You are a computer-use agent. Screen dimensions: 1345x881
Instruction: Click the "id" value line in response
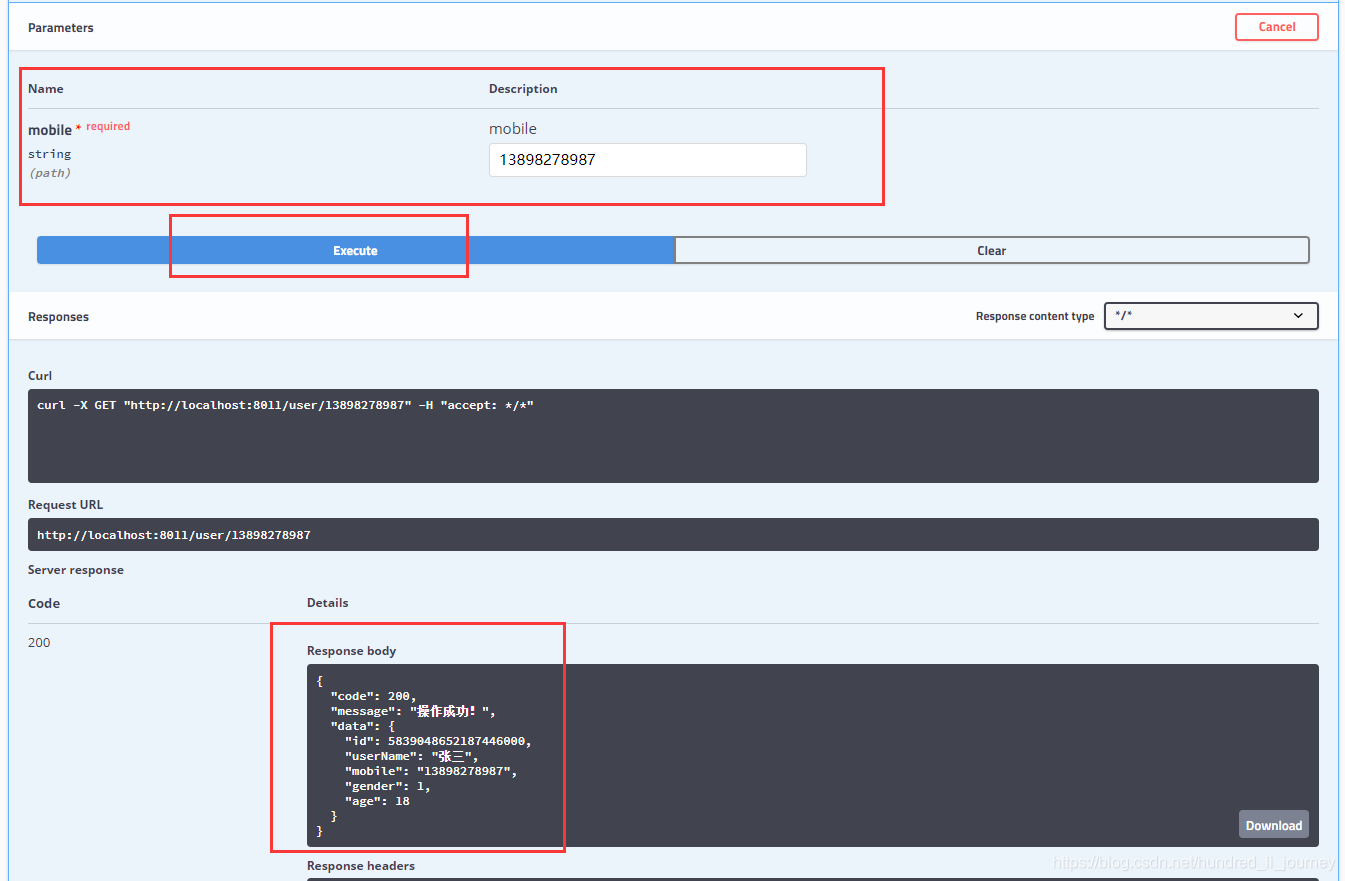click(x=439, y=741)
